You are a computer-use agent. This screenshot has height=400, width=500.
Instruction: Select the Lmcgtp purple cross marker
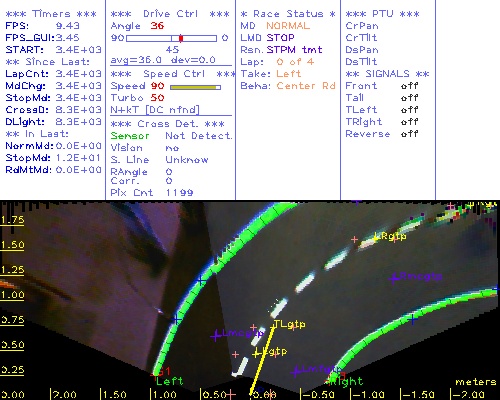[216, 336]
